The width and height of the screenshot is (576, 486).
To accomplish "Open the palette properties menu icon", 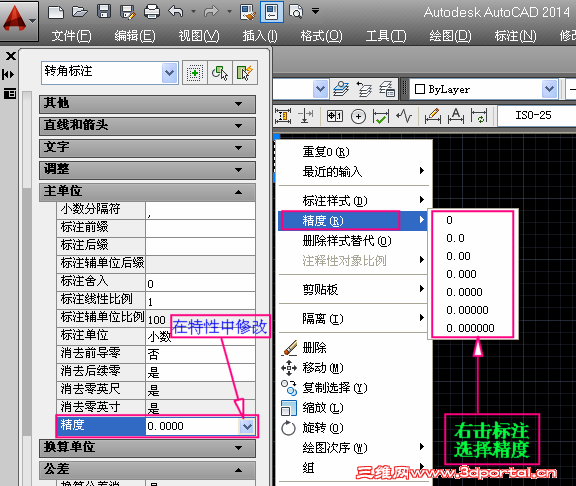I will pyautogui.click(x=10, y=93).
